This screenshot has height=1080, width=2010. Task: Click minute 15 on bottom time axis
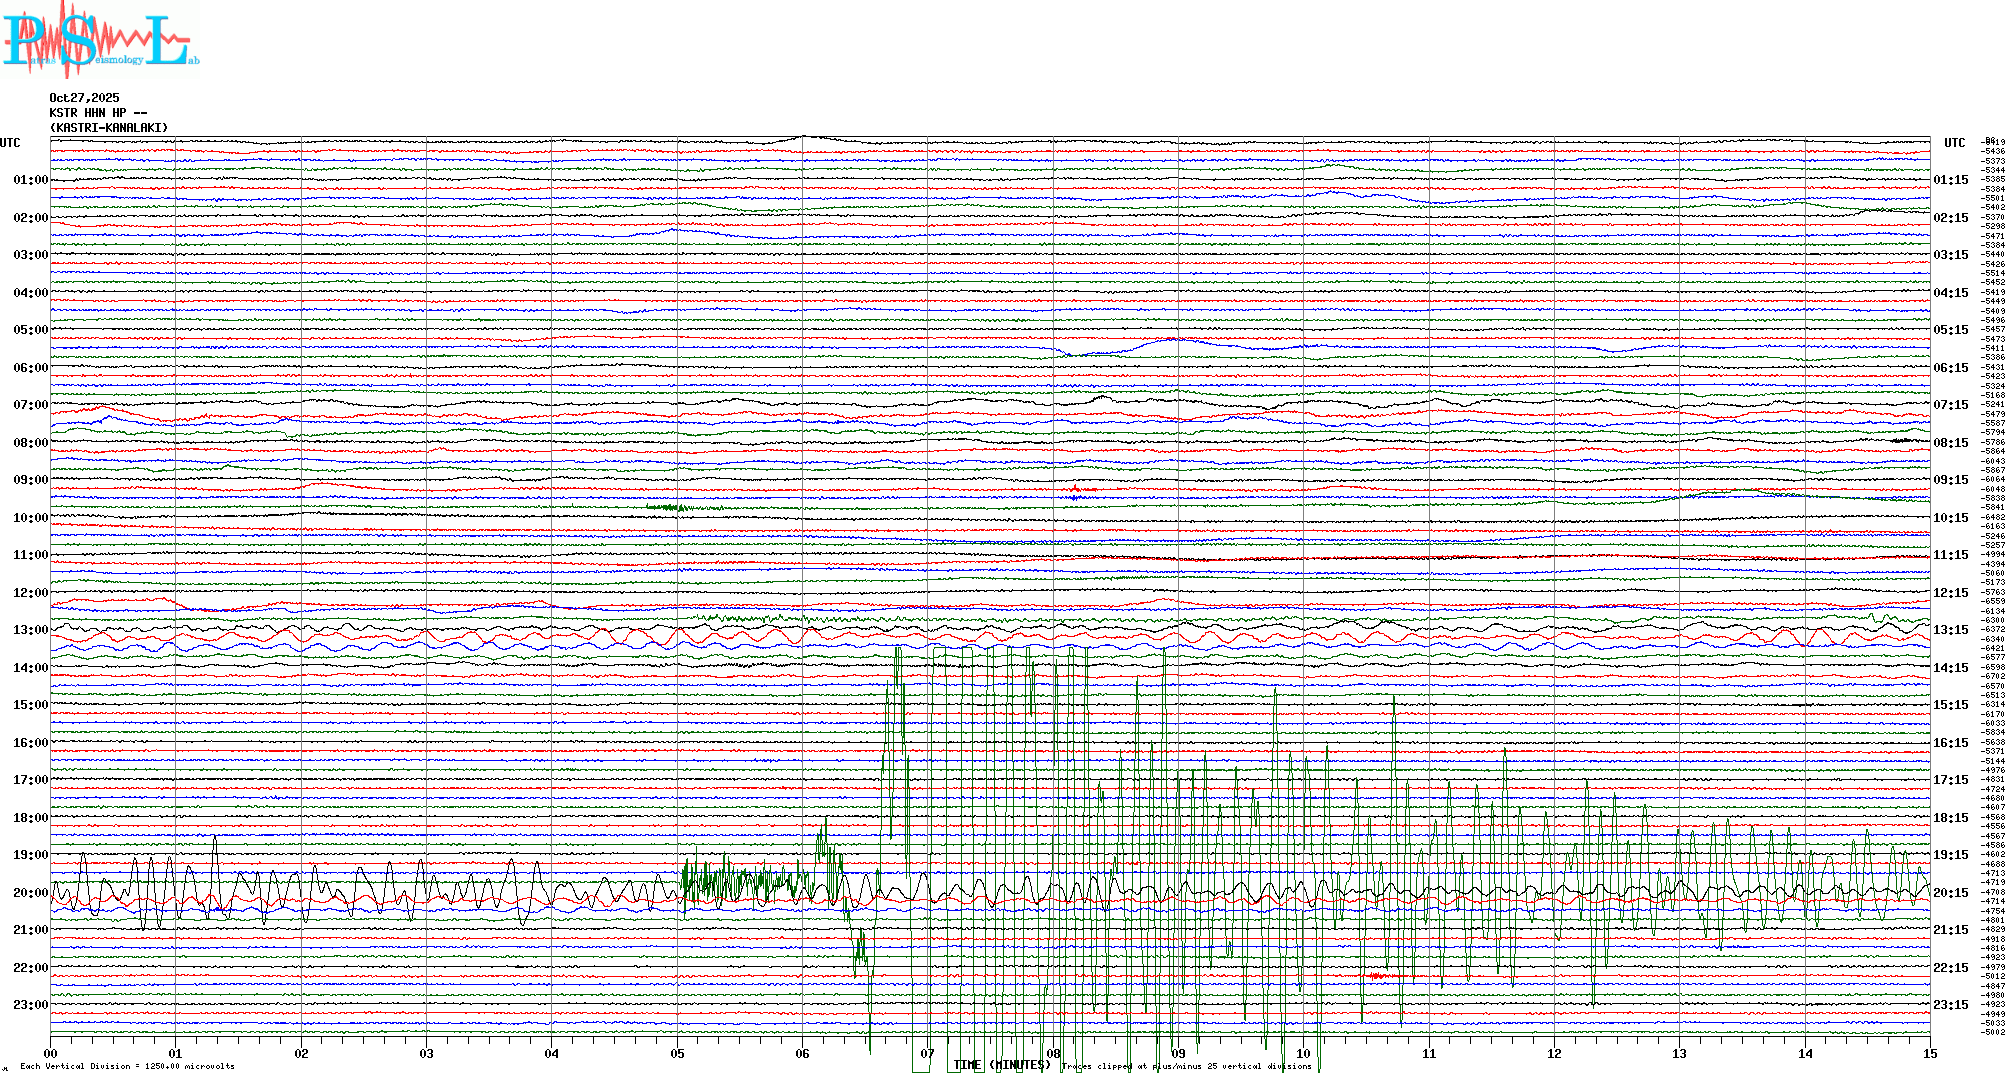click(x=1930, y=1053)
